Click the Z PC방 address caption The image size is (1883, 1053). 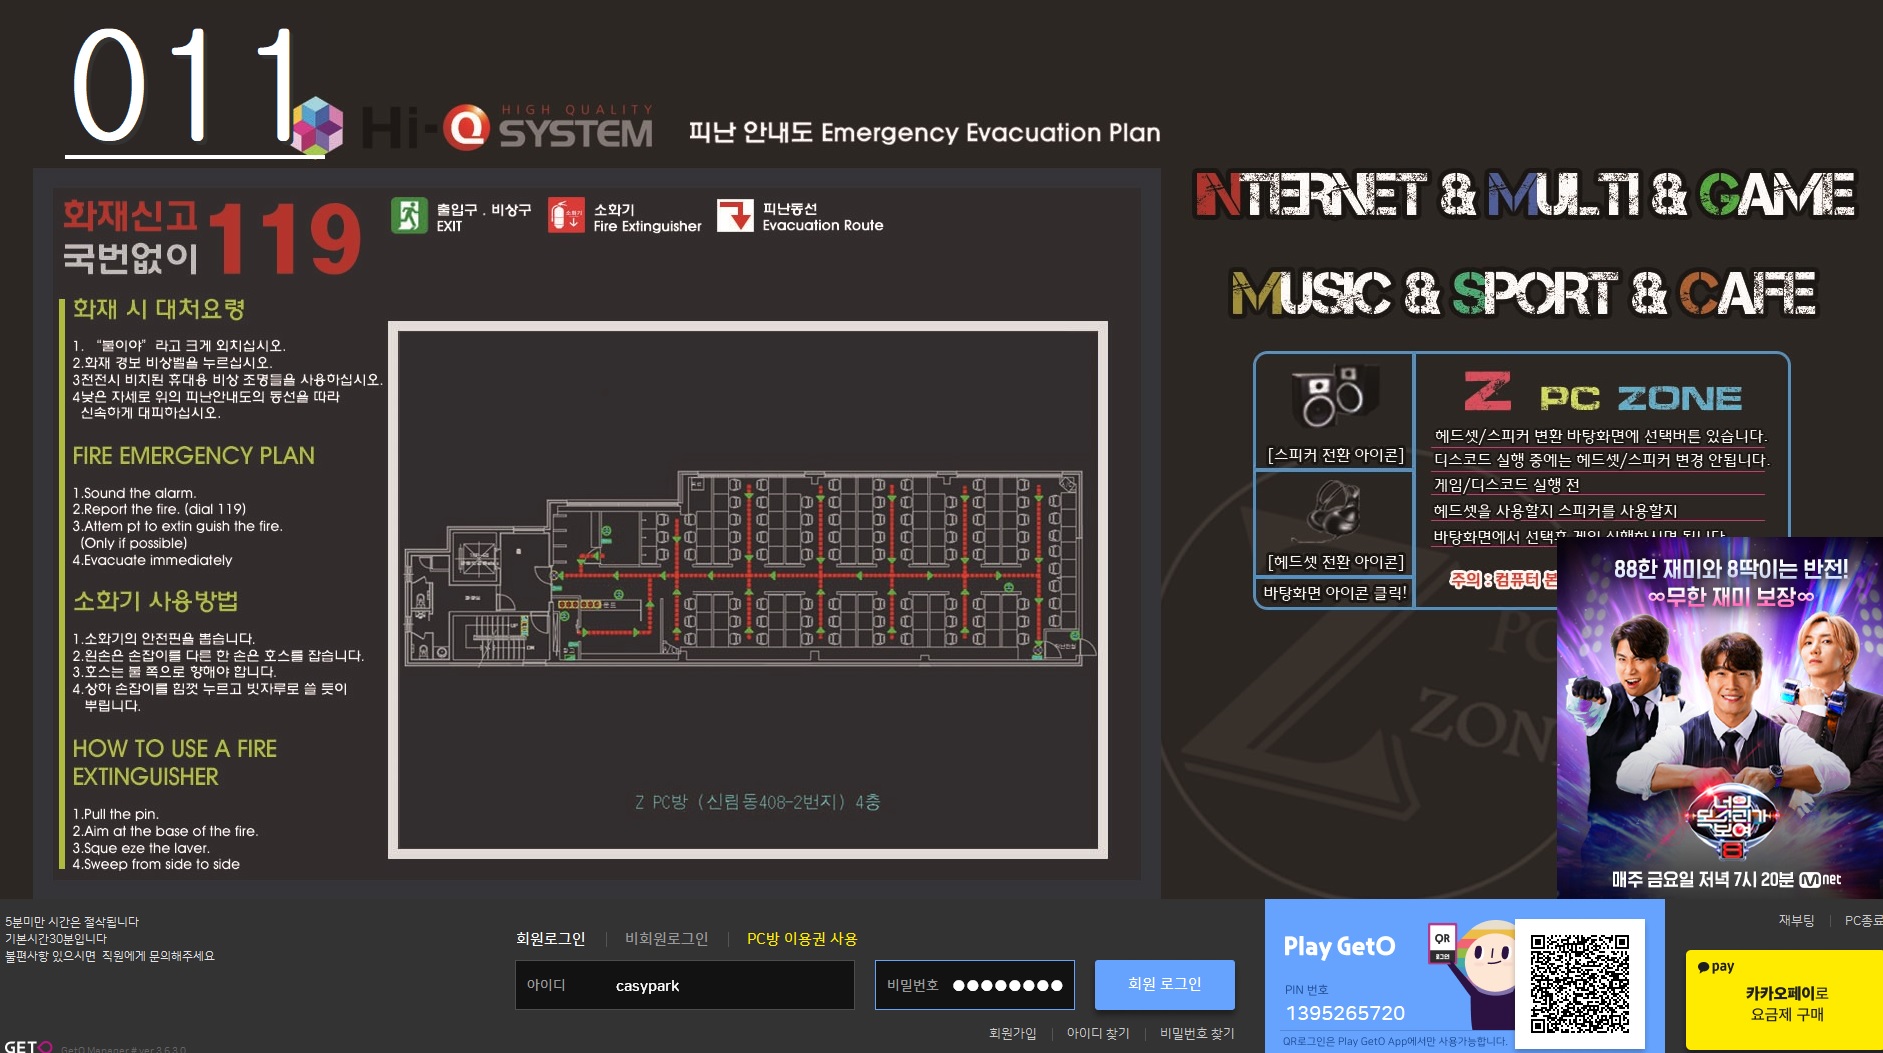tap(757, 802)
